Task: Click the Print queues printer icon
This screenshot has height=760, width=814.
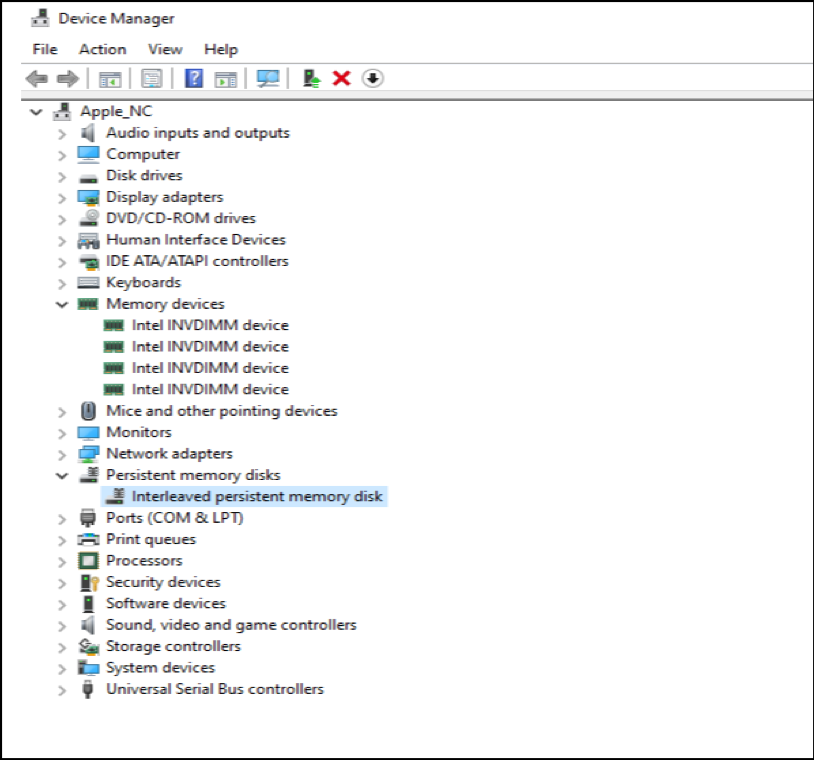Action: (88, 539)
